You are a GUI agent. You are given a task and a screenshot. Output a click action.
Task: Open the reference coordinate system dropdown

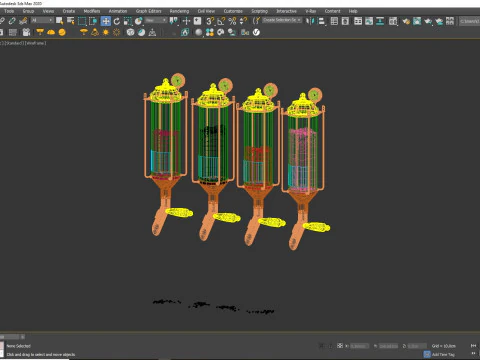point(156,21)
